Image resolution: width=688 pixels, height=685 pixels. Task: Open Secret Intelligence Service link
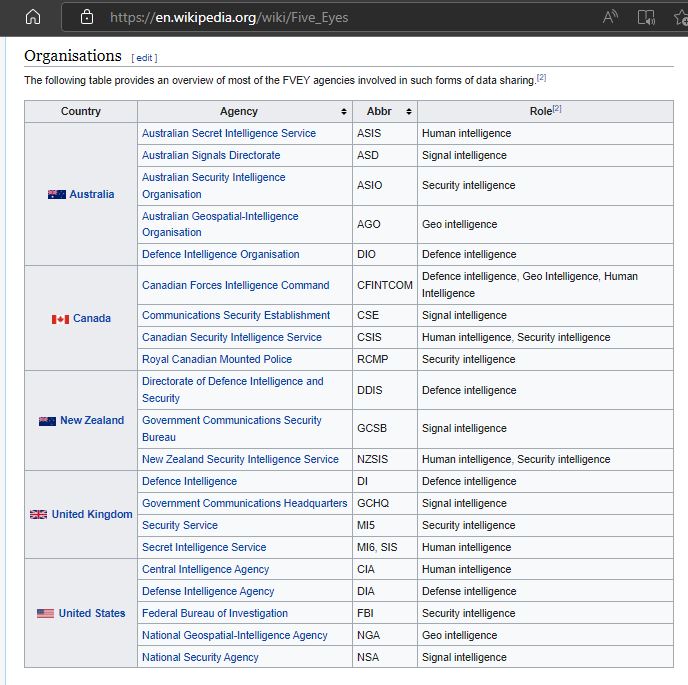pos(204,547)
